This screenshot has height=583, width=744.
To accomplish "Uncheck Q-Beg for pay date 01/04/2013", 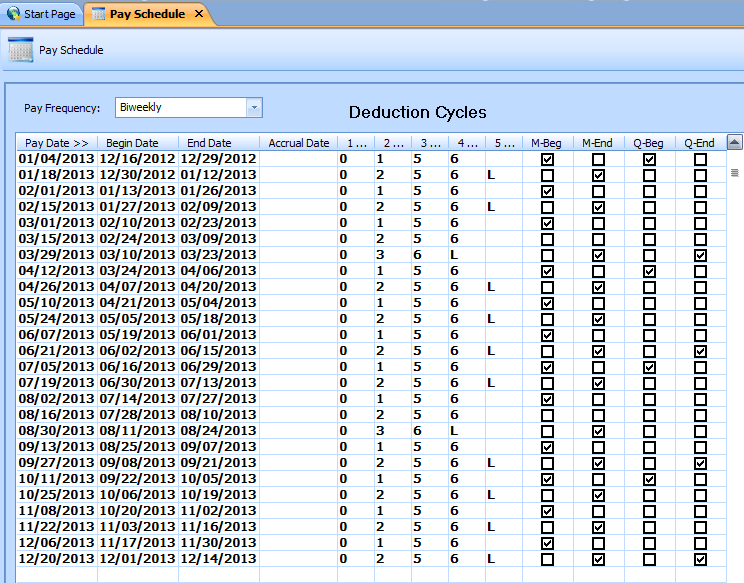I will (650, 159).
